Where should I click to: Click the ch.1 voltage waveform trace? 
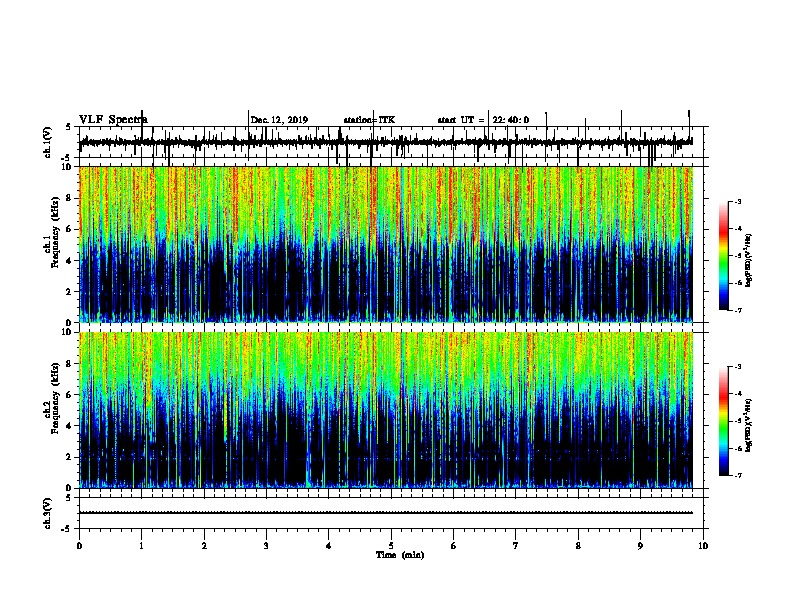386,142
